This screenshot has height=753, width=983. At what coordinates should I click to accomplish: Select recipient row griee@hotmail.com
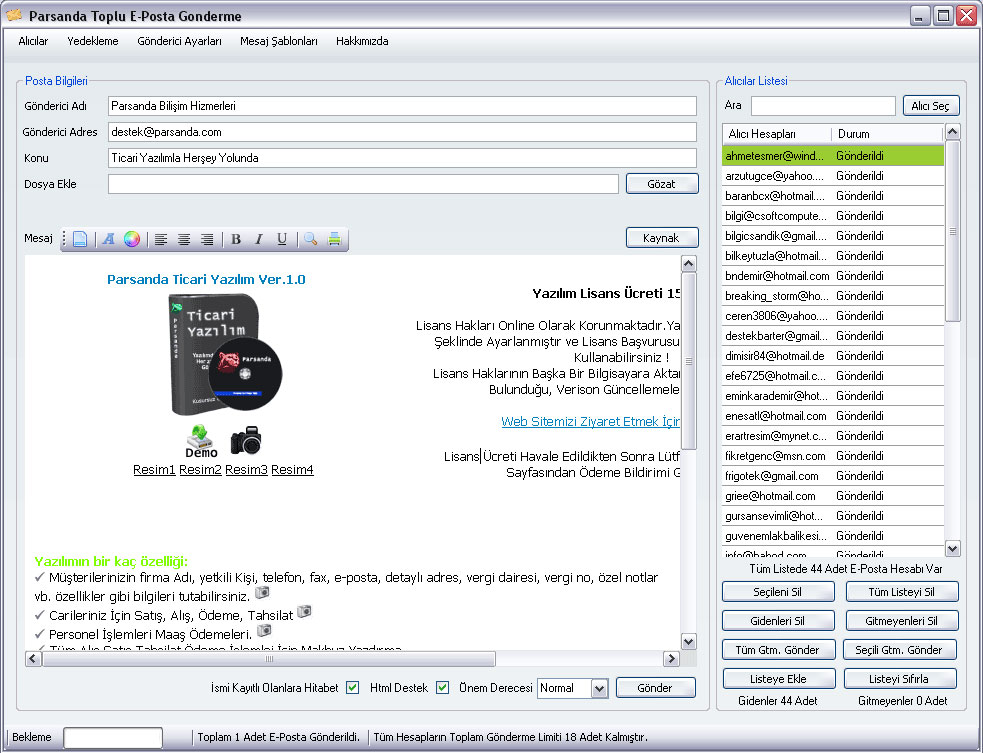coord(833,496)
